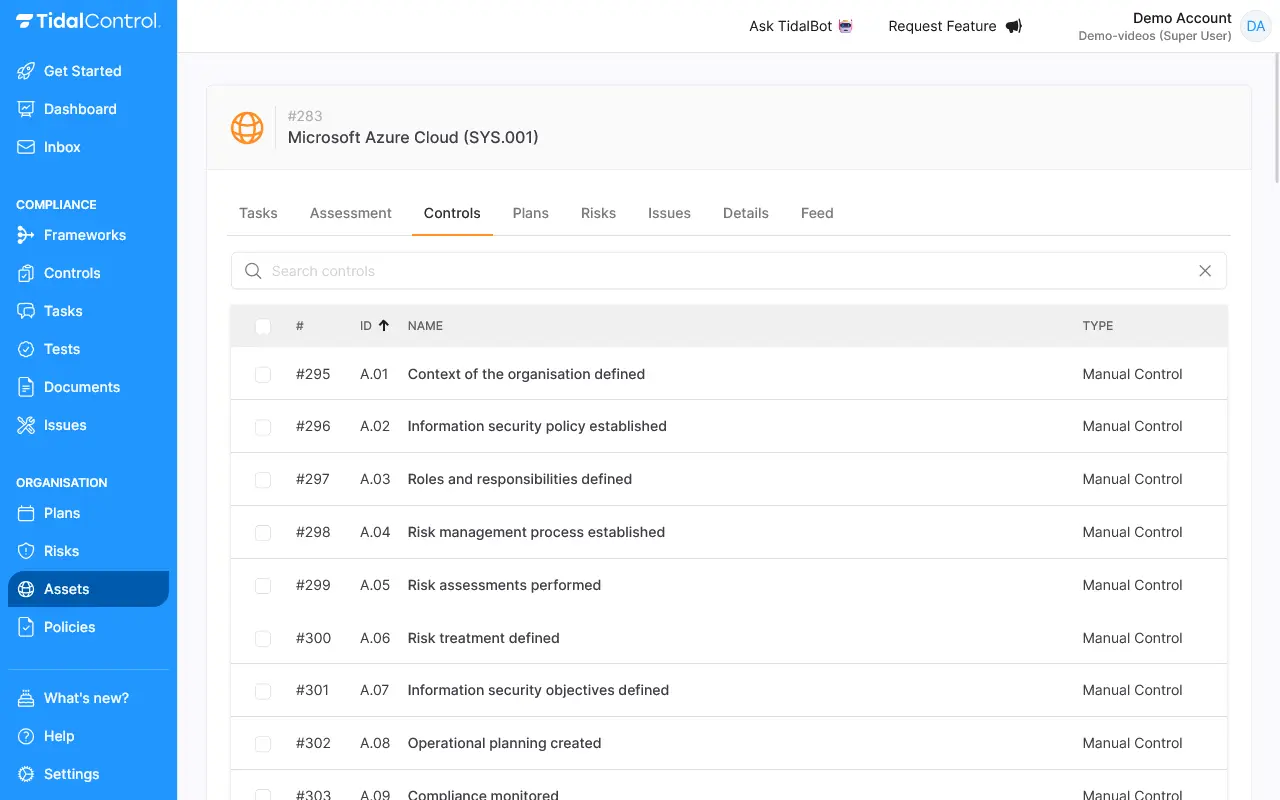1280x800 pixels.
Task: Toggle the ID column sort arrow
Action: [x=383, y=326]
